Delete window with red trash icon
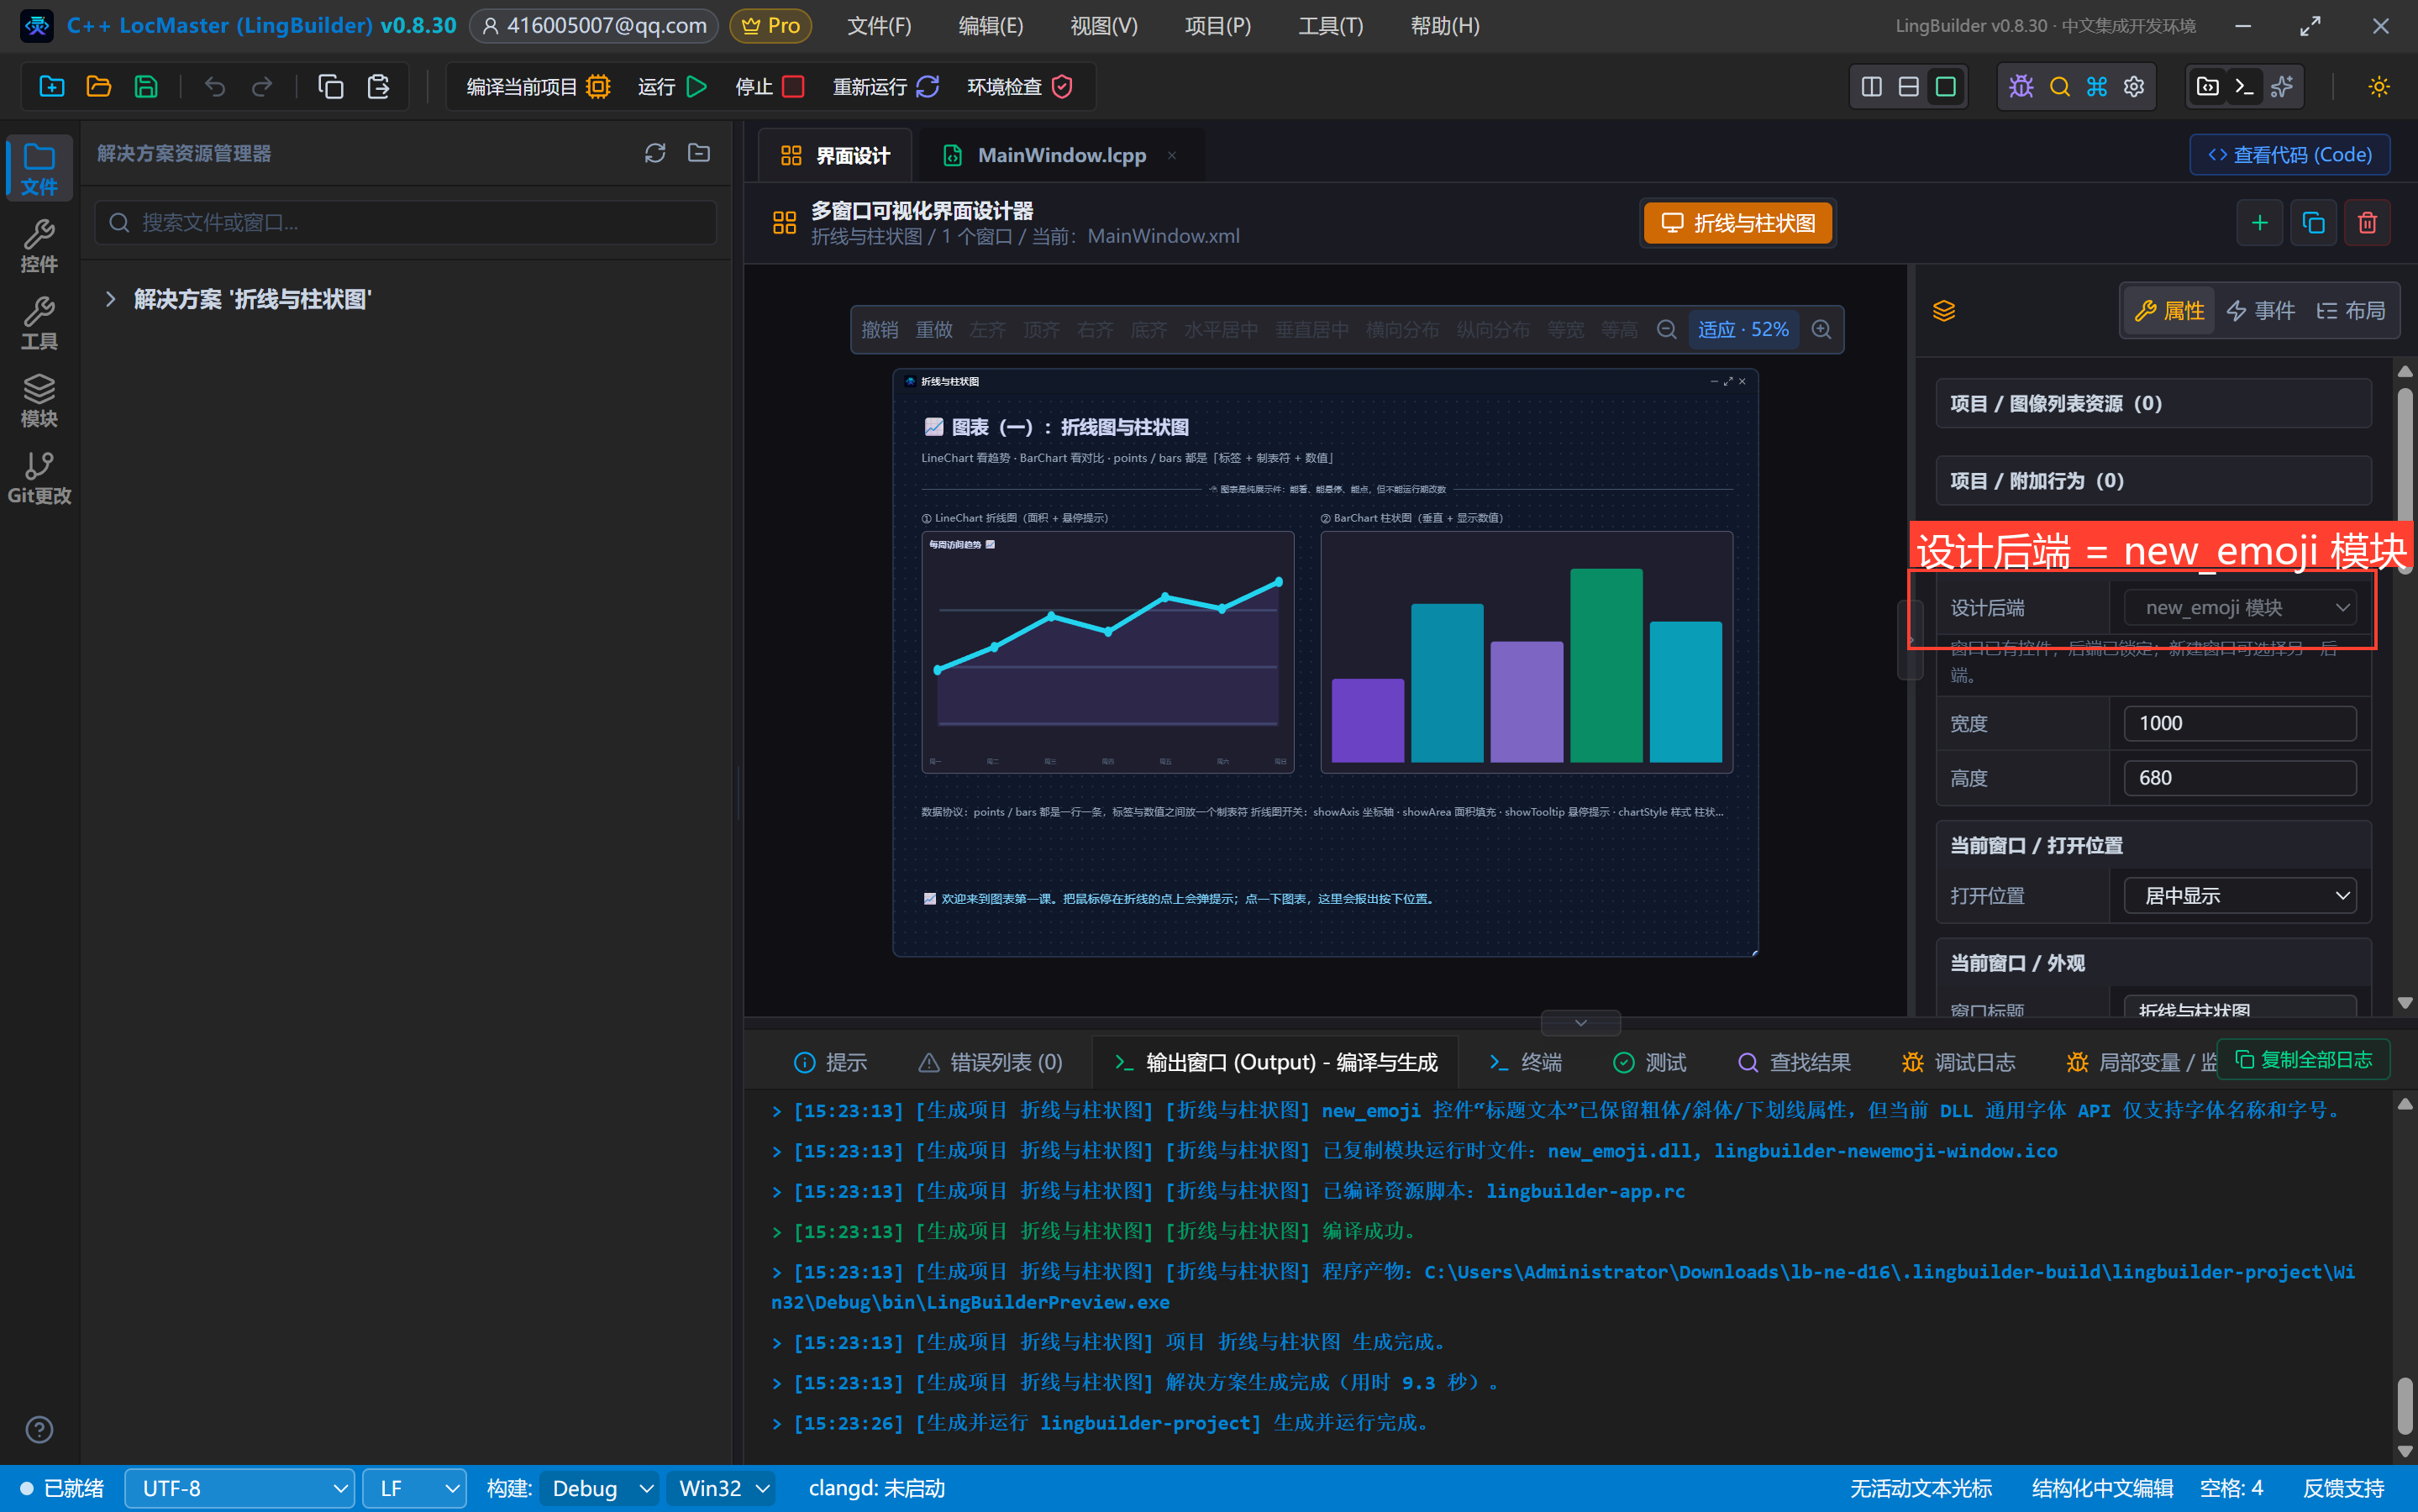Image resolution: width=2418 pixels, height=1512 pixels. click(2367, 222)
